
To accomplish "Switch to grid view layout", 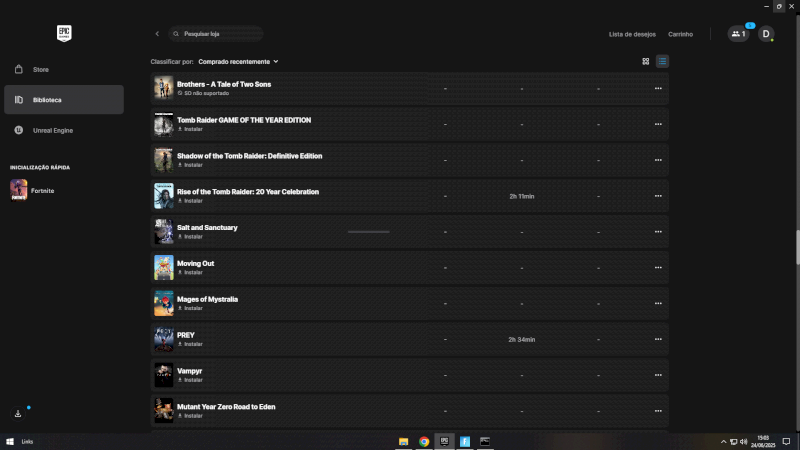I will tap(645, 61).
